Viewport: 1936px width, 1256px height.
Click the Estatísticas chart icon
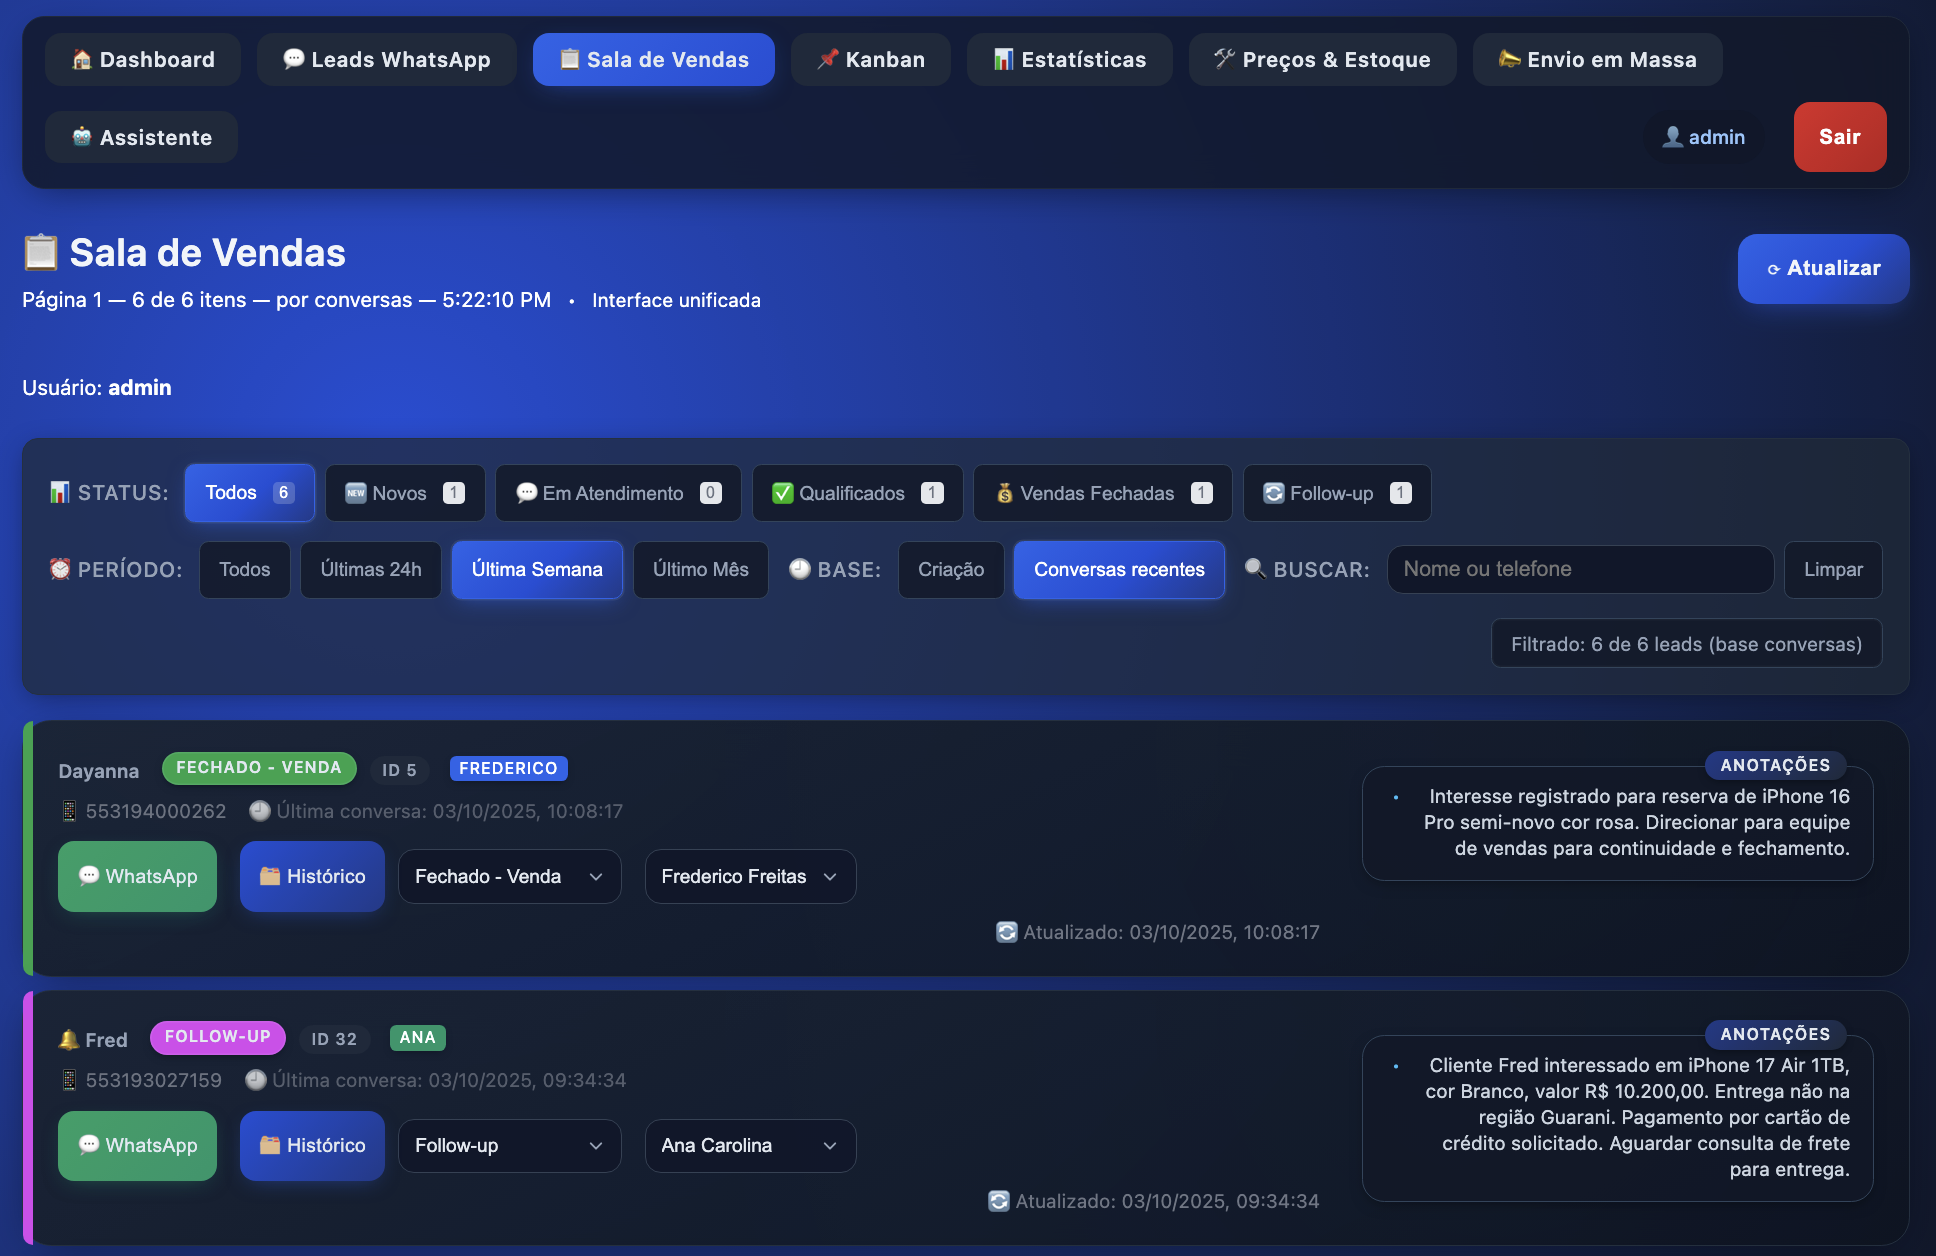[1003, 60]
